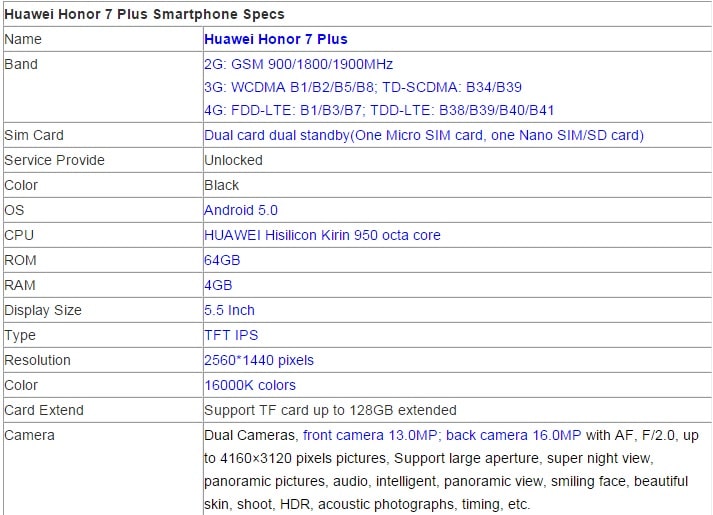
Task: Click the Support TF card 128GB text
Action: [x=330, y=410]
